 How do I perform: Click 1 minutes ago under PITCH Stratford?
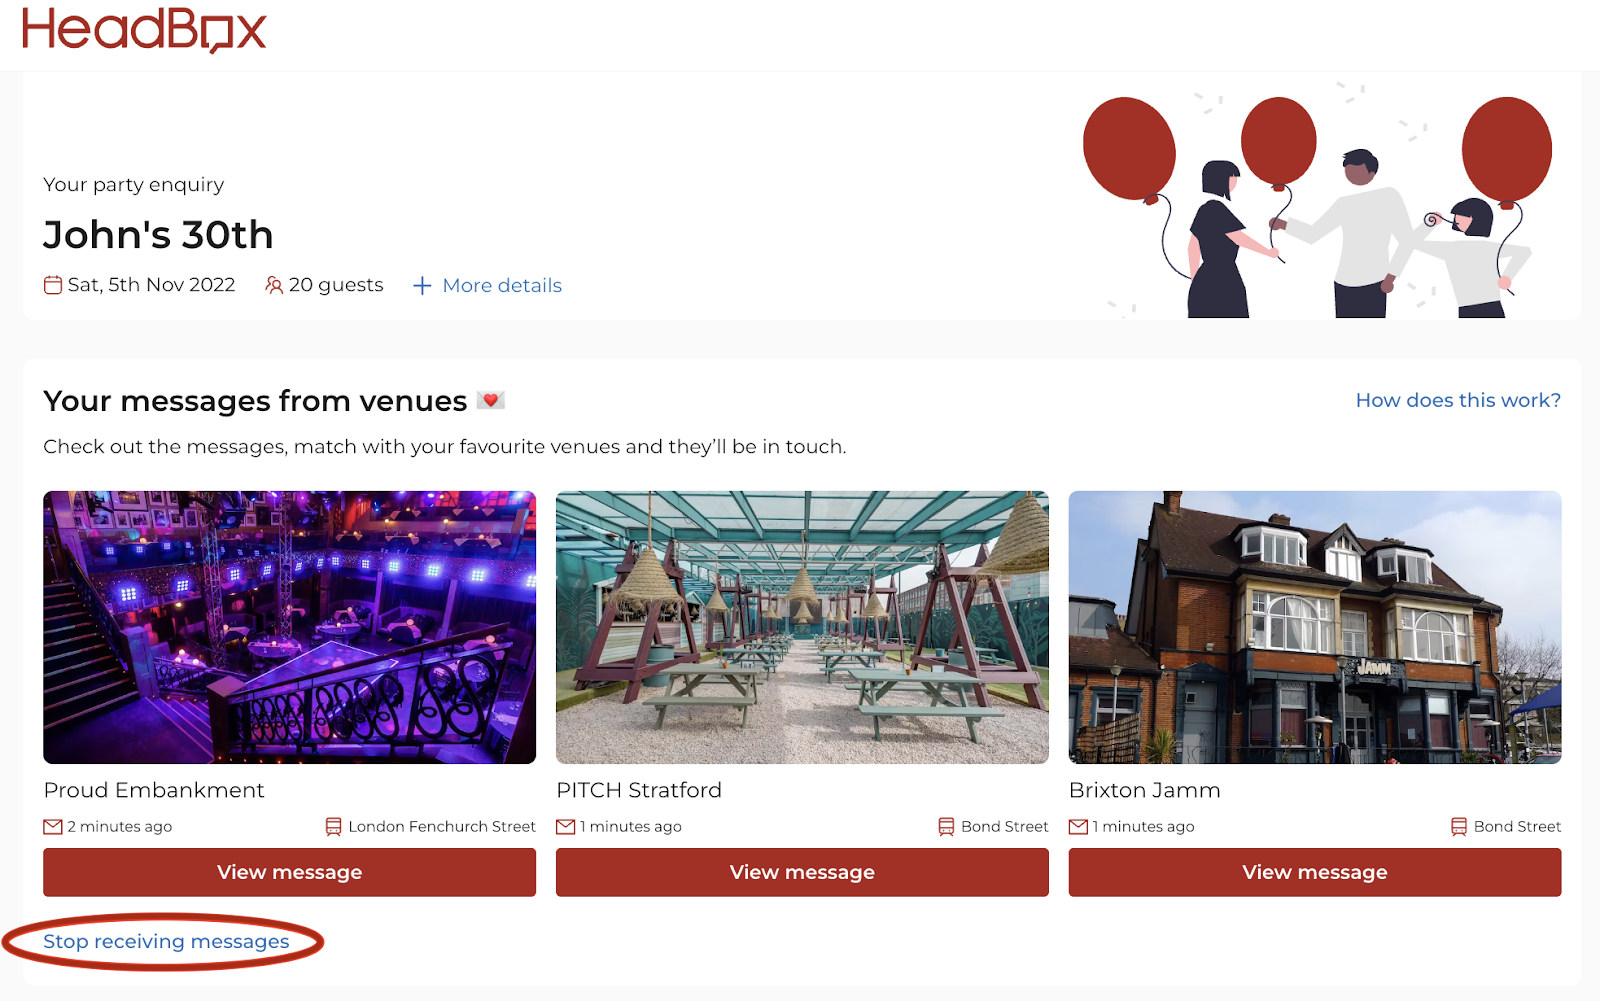(x=631, y=827)
